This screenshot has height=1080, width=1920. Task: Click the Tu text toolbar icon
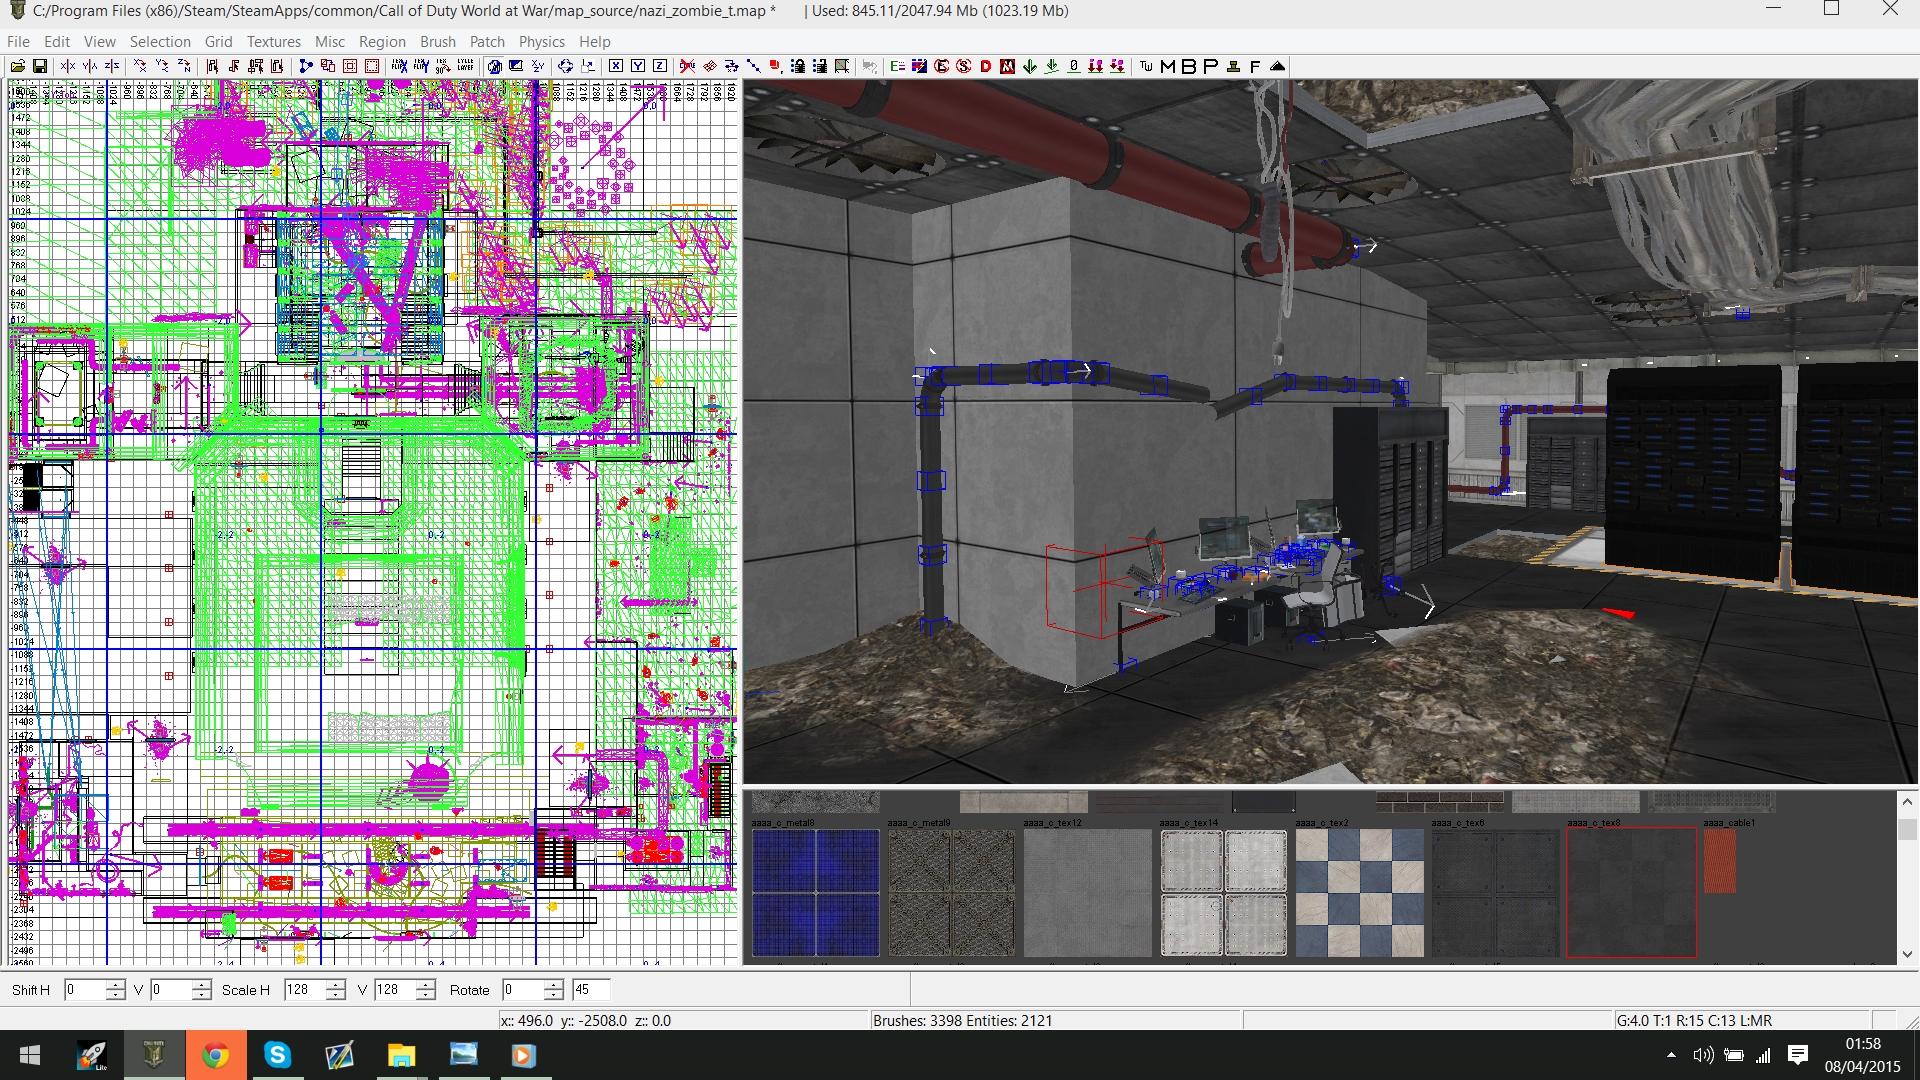[1146, 66]
